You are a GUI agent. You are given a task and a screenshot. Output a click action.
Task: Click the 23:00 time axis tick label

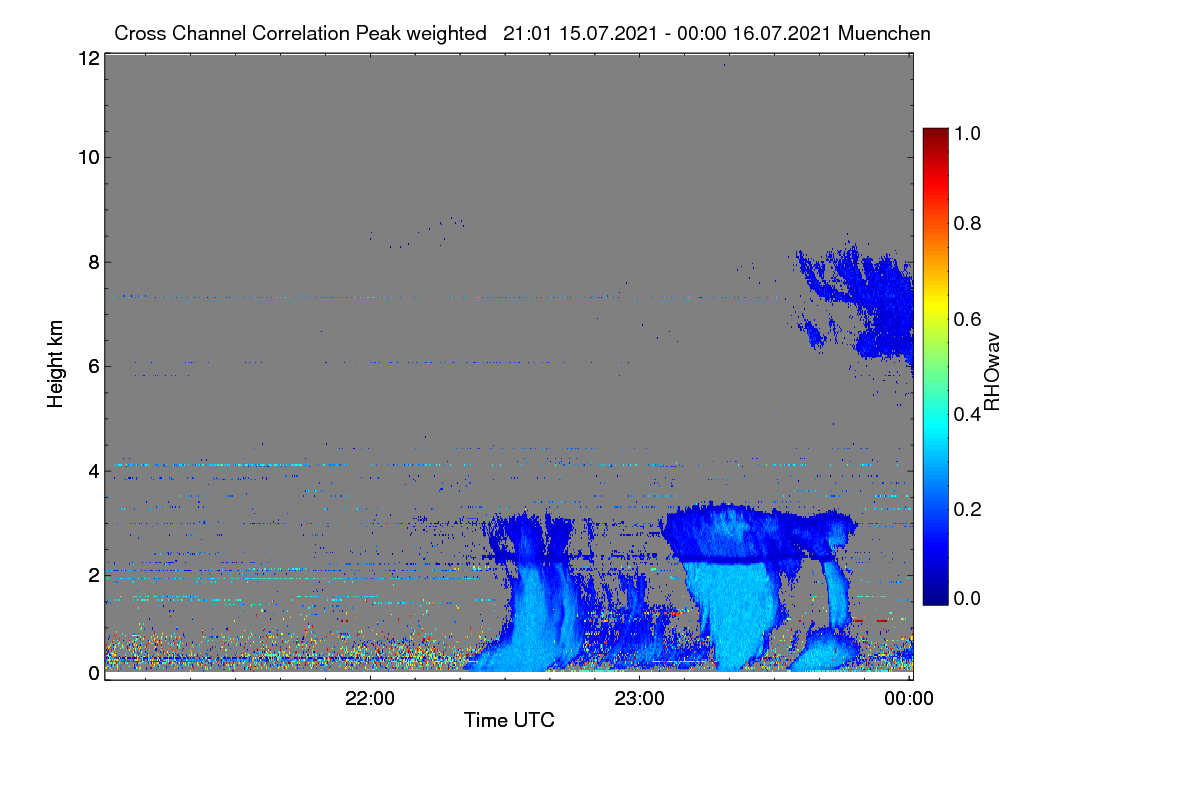click(x=640, y=699)
